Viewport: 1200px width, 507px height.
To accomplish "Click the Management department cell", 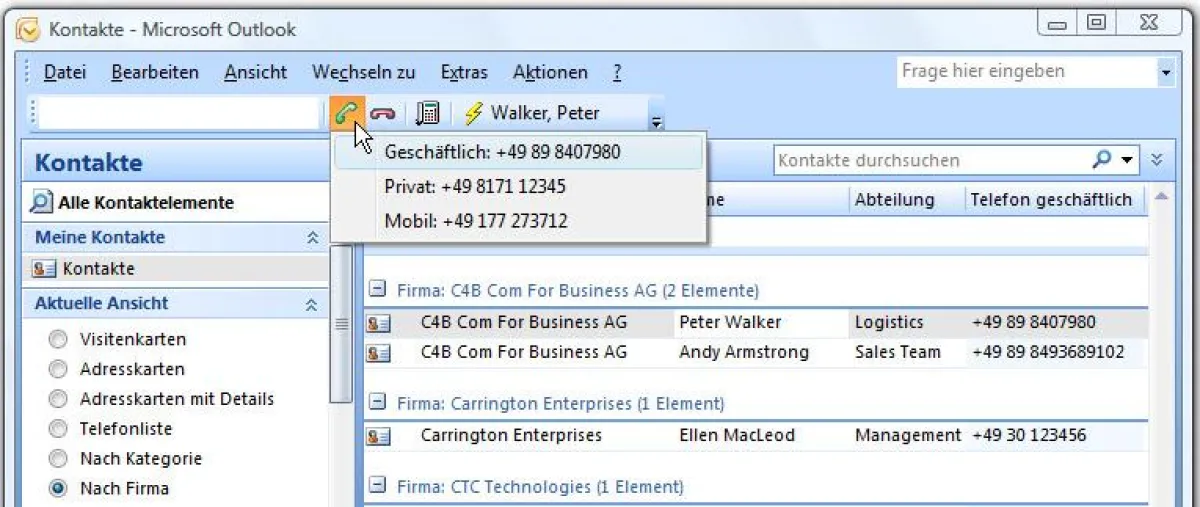I will [908, 436].
